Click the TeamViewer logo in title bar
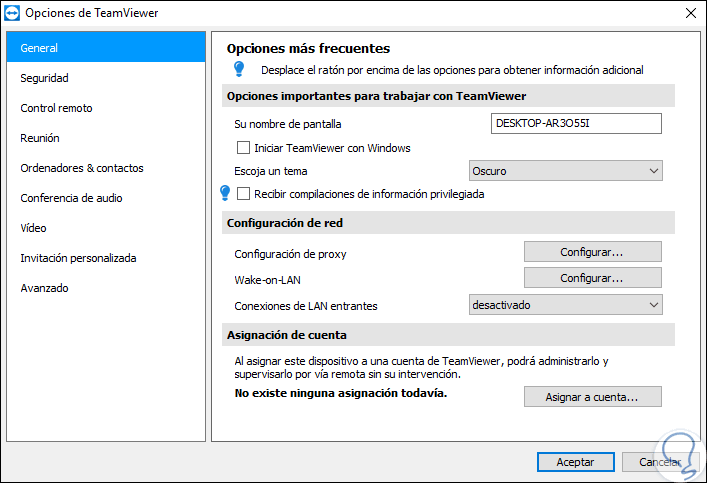The width and height of the screenshot is (707, 483). pos(12,13)
